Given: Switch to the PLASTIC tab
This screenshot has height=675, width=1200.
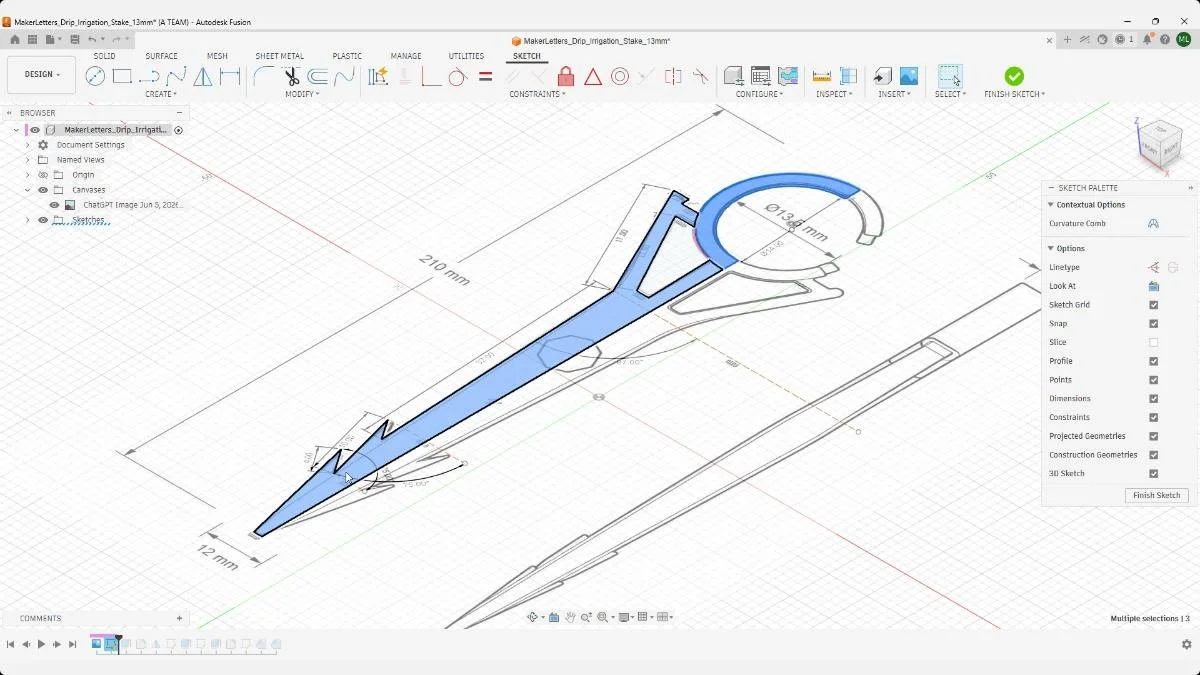Looking at the screenshot, I should point(347,56).
